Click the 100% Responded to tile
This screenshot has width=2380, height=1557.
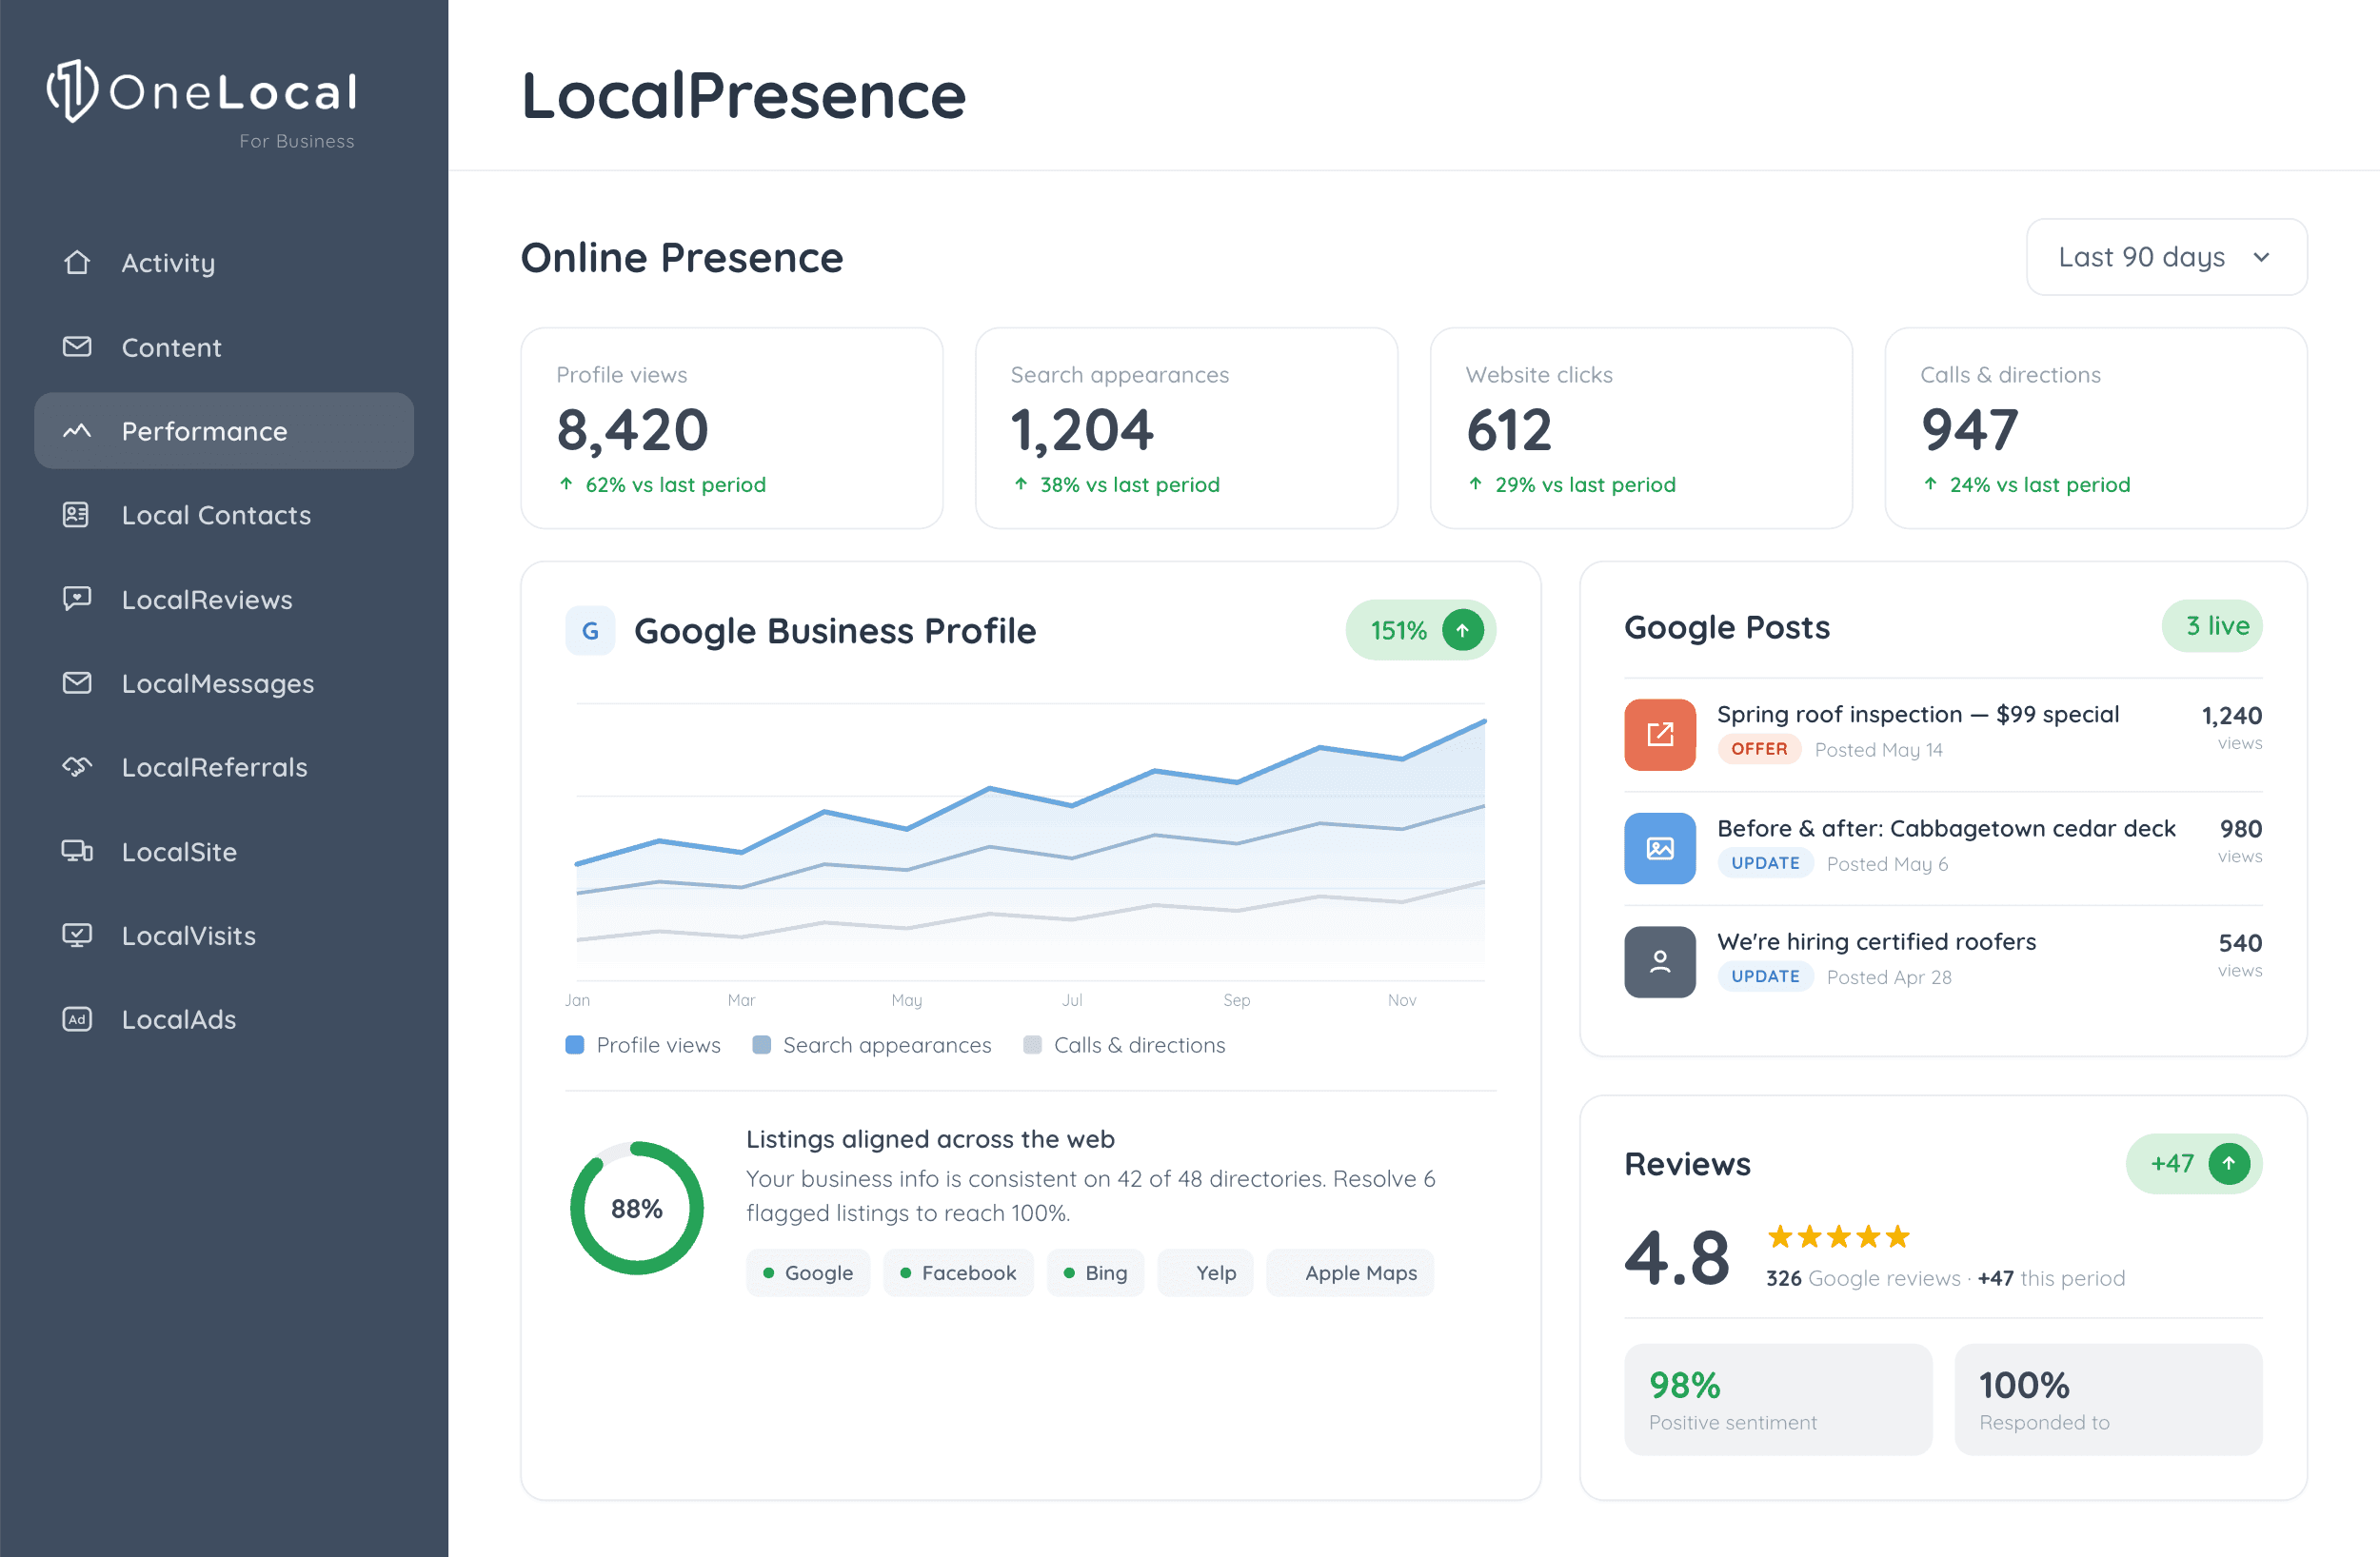click(x=2108, y=1399)
